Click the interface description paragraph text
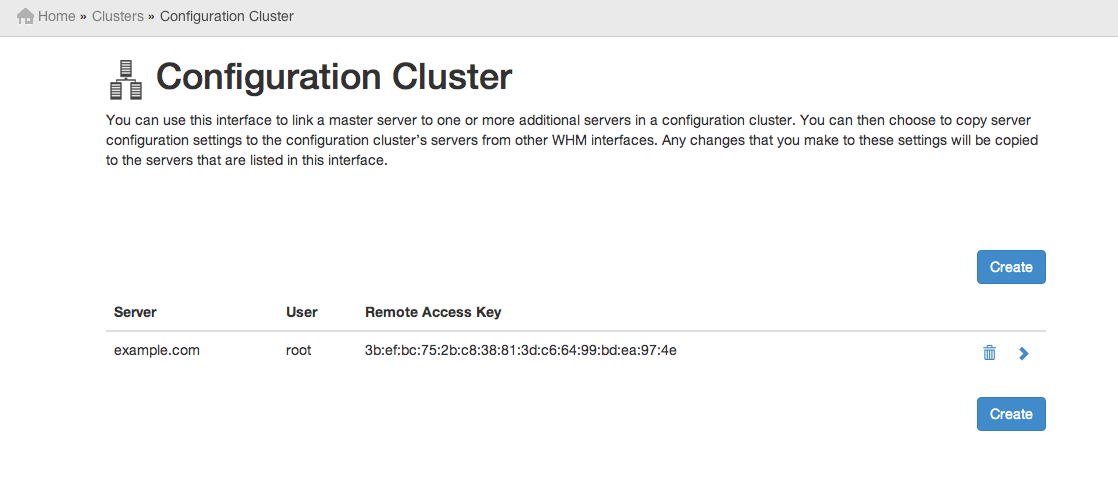1118x487 pixels. click(x=572, y=140)
